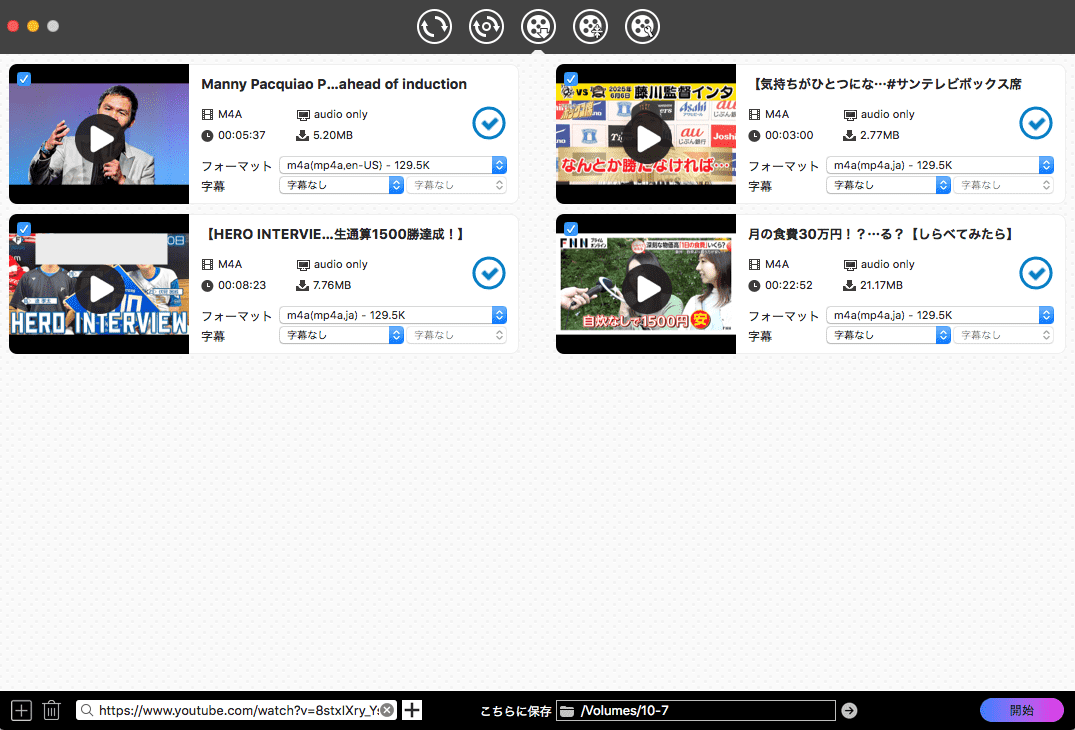Open the output folder with the arrow icon
This screenshot has height=730, width=1075.
pos(849,711)
